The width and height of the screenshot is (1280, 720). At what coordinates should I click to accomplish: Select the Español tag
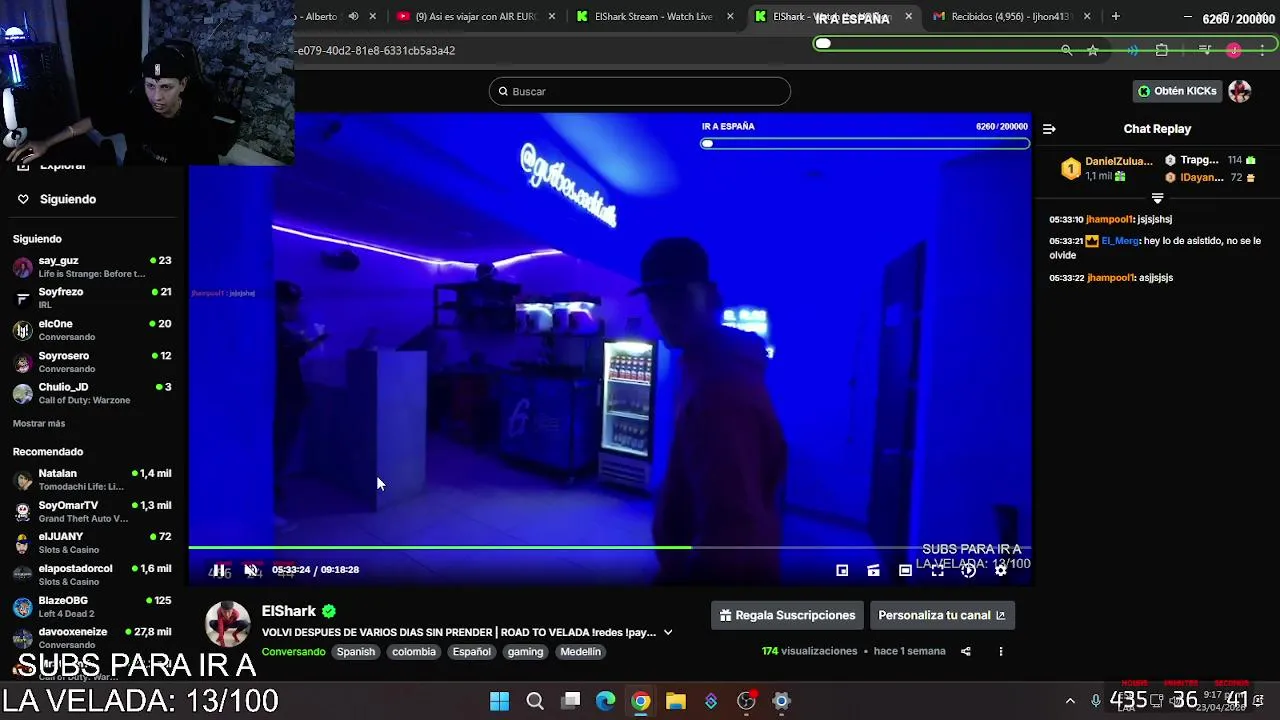click(x=472, y=651)
